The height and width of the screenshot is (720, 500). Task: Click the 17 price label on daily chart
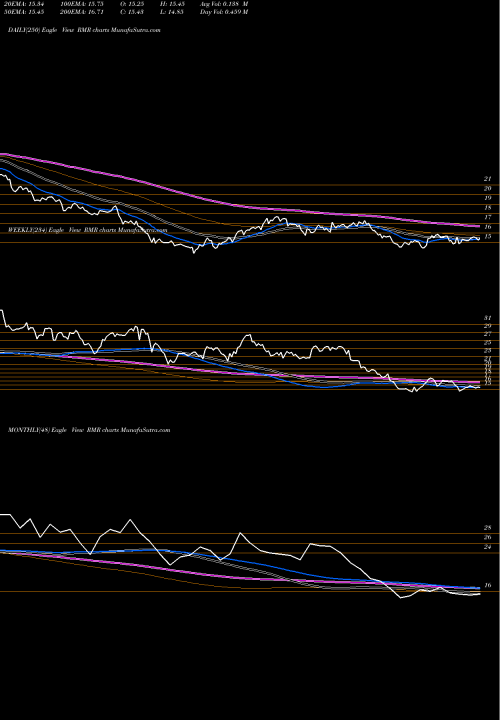488,218
